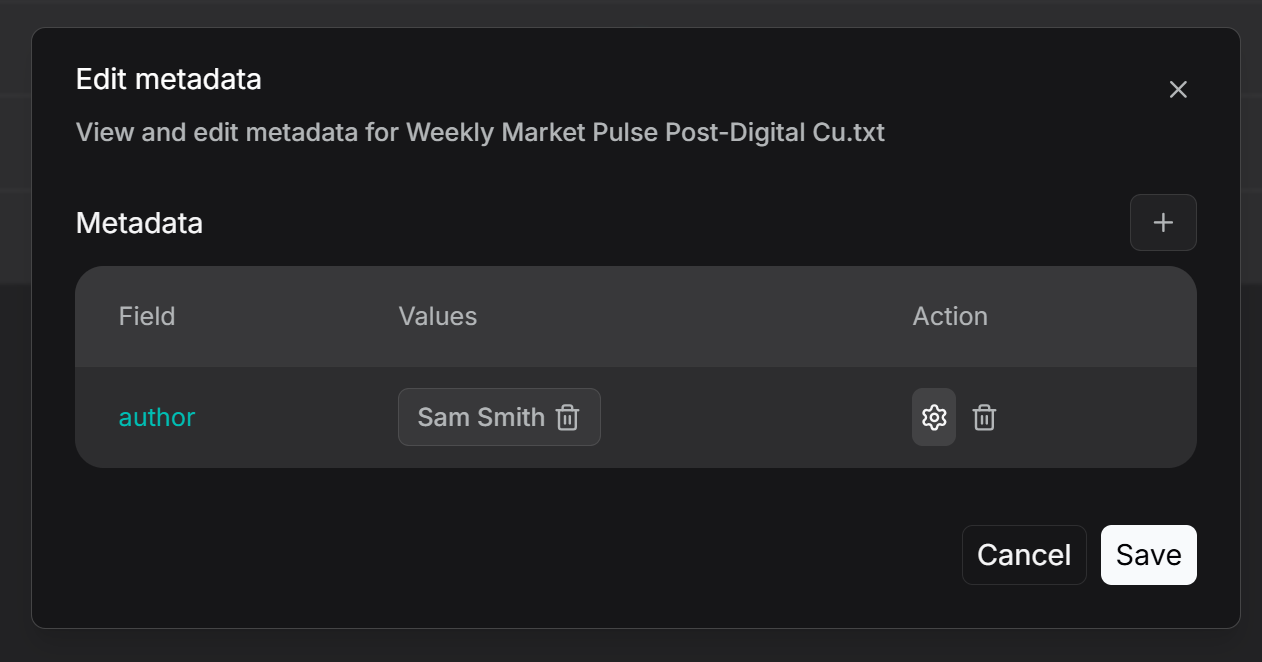Cancel metadata editing

pyautogui.click(x=1023, y=555)
